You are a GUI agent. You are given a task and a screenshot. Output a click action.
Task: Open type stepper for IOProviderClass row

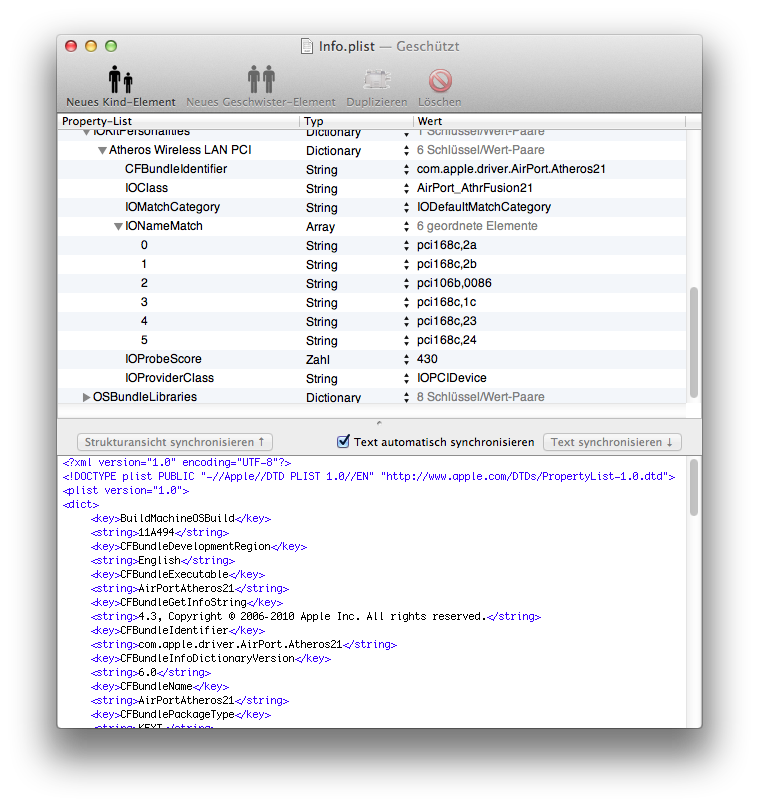tap(407, 378)
